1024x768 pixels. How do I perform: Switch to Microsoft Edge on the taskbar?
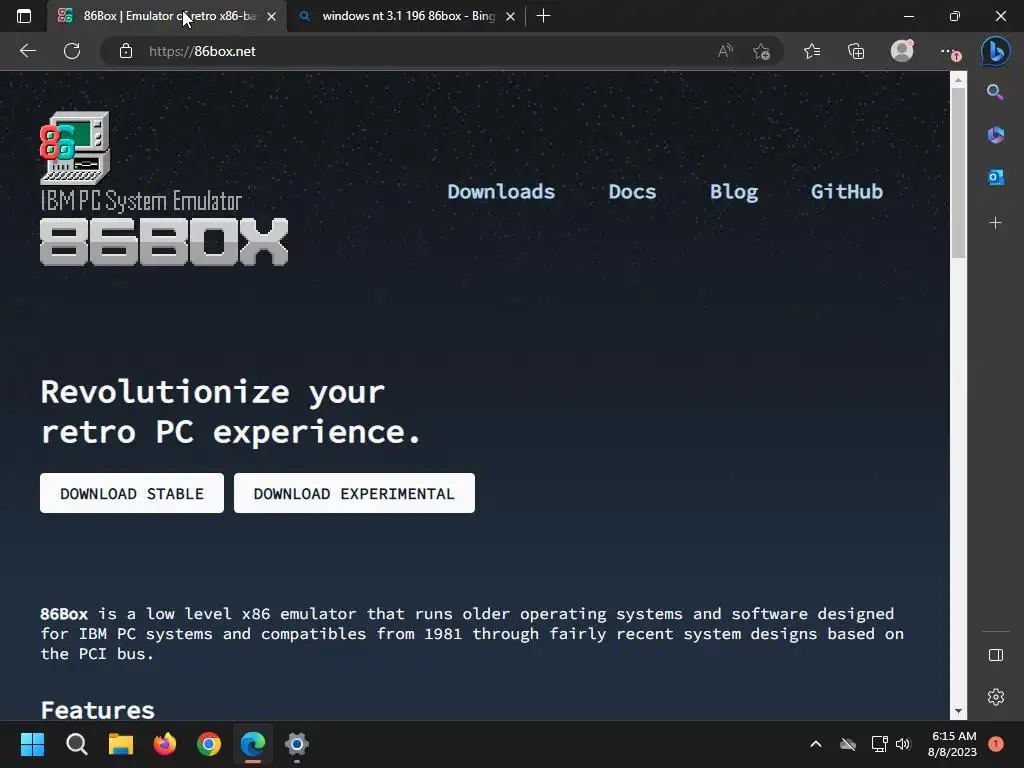click(253, 744)
